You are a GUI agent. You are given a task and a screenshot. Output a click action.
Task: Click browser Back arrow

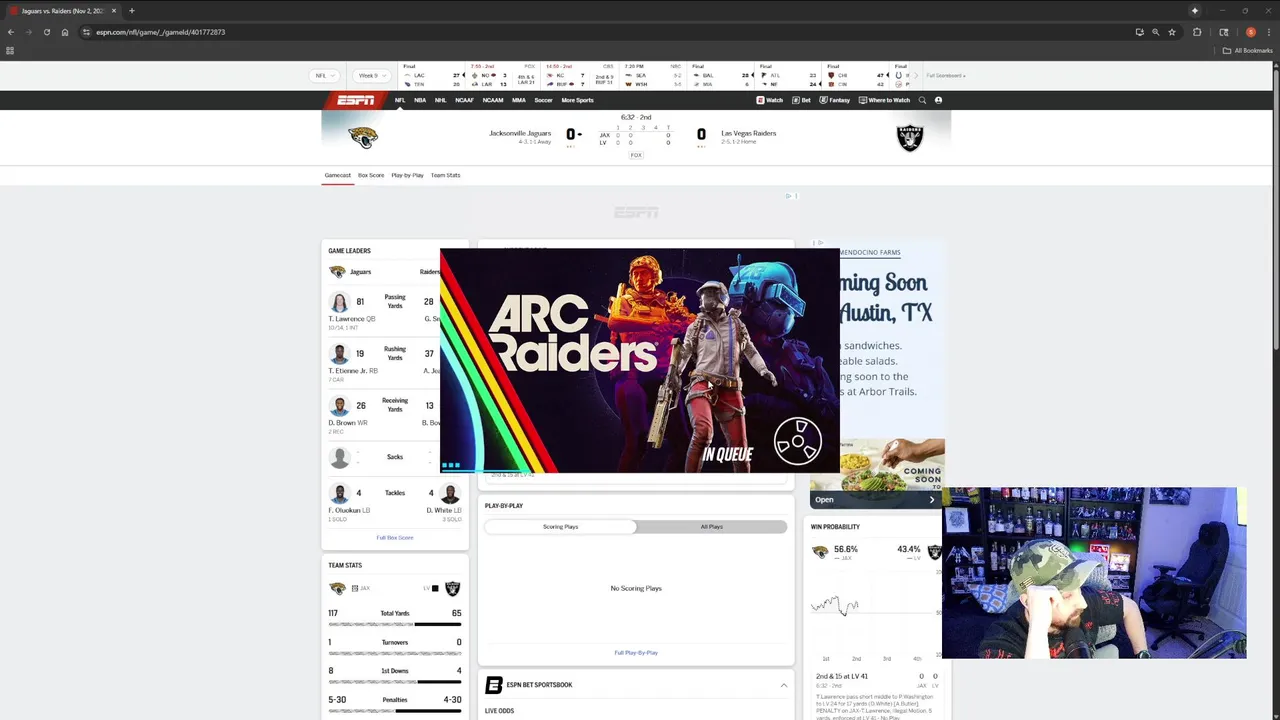coord(11,32)
